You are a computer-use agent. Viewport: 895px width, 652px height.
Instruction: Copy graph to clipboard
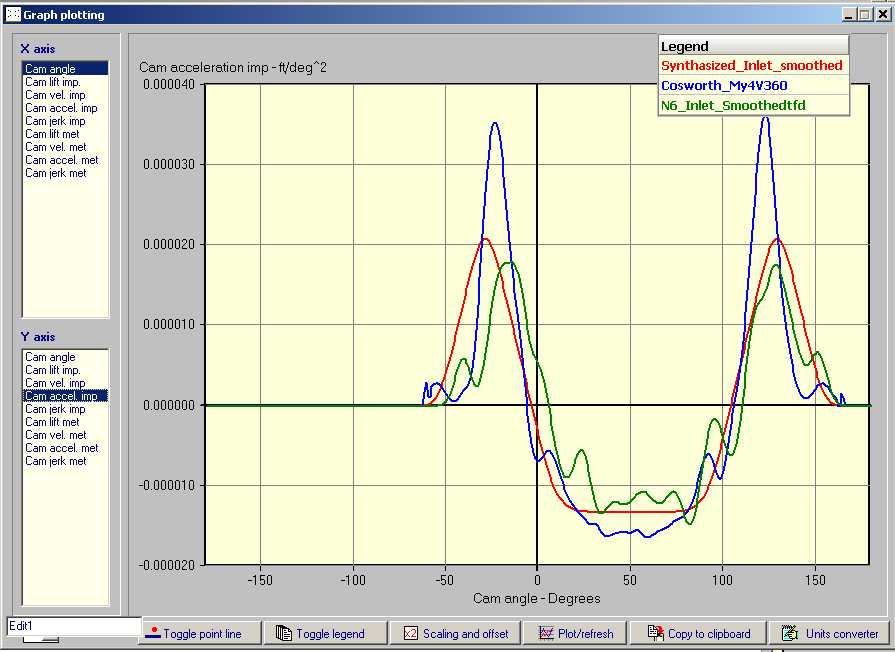(x=697, y=633)
